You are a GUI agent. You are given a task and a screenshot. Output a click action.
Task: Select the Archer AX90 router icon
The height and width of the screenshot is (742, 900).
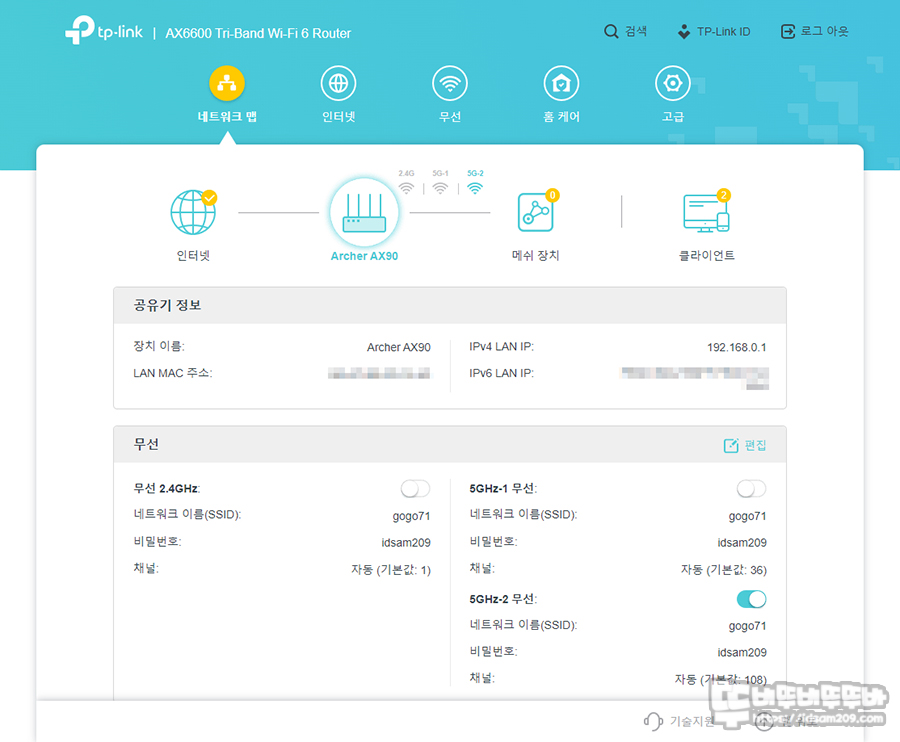click(364, 212)
